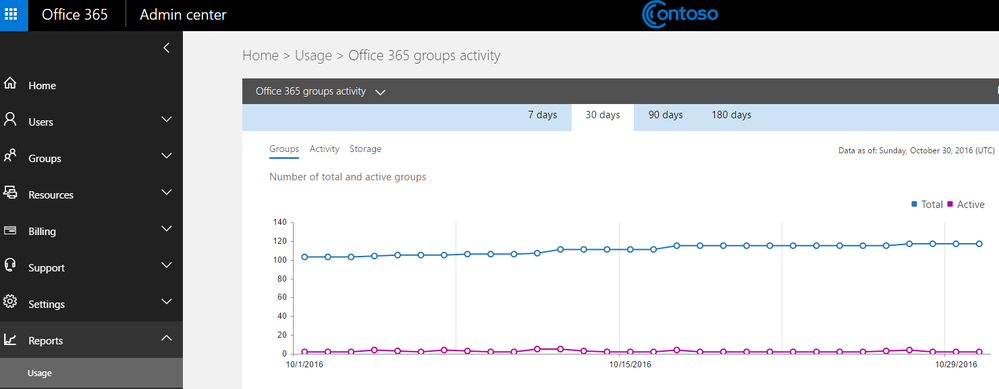
Task: Click the 10/15/2016 axis date label
Action: tap(630, 365)
